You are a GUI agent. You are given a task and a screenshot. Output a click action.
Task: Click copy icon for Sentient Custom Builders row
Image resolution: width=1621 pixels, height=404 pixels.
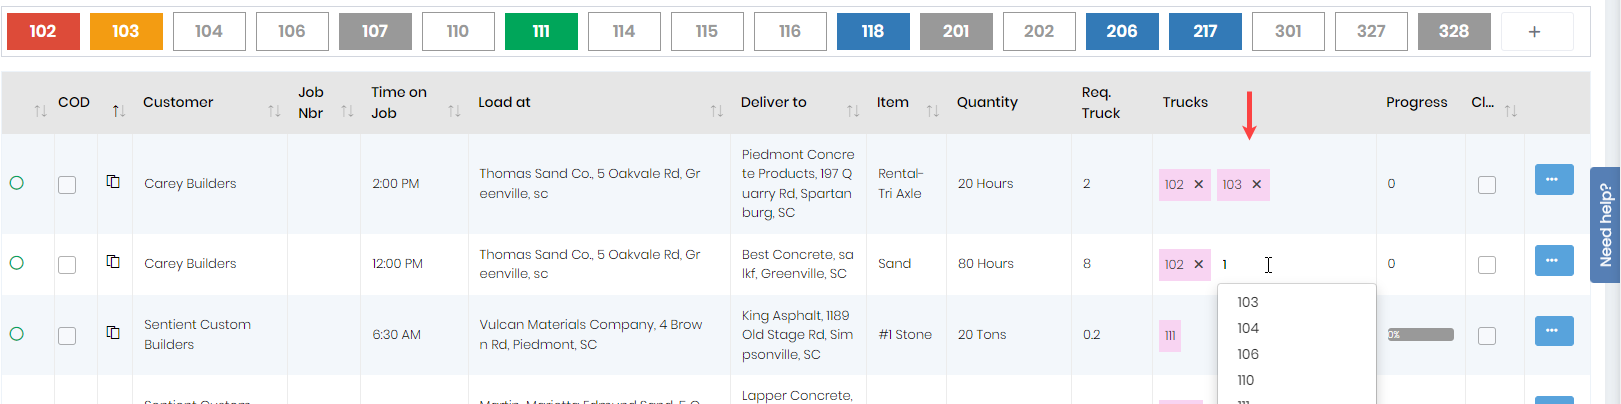(113, 332)
